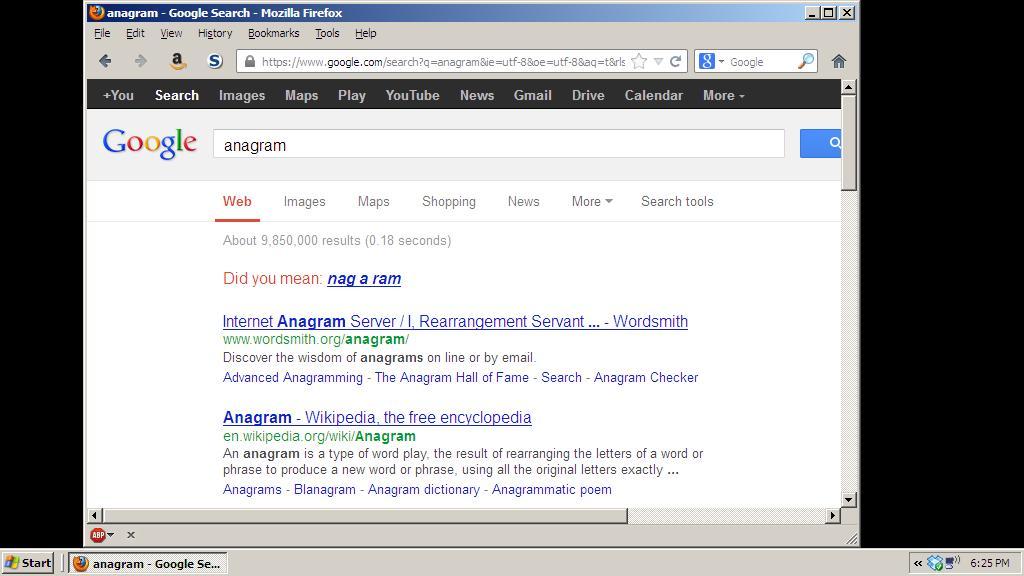Click +You in the Google bar
Image resolution: width=1024 pixels, height=576 pixels.
118,95
